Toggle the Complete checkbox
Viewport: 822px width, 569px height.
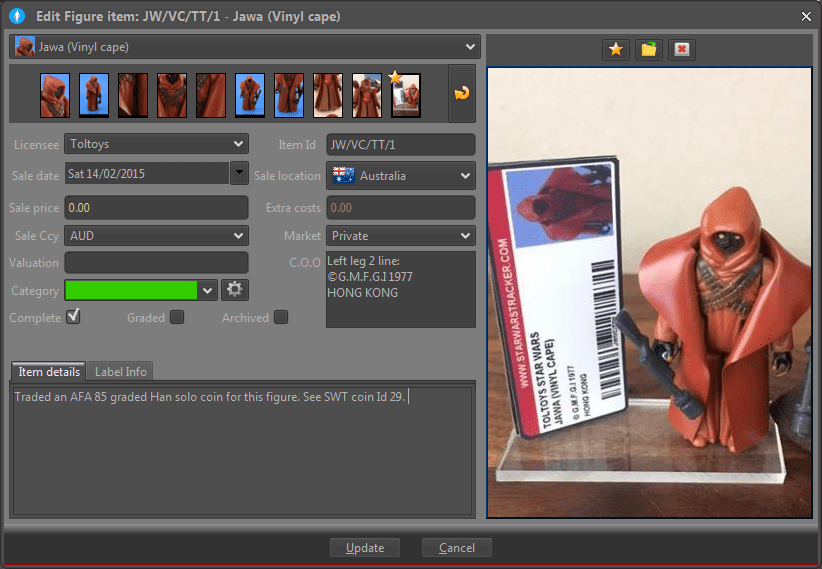click(73, 317)
